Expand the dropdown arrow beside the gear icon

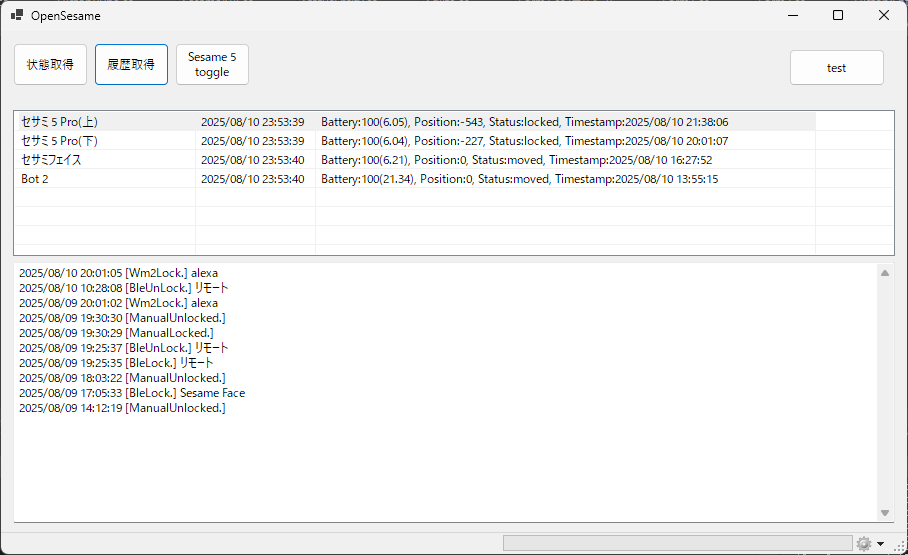pos(881,543)
